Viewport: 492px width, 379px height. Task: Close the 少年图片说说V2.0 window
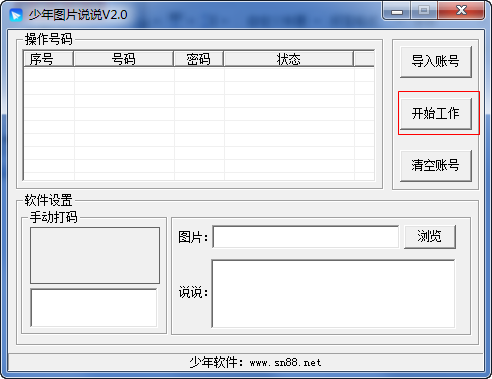(x=461, y=11)
